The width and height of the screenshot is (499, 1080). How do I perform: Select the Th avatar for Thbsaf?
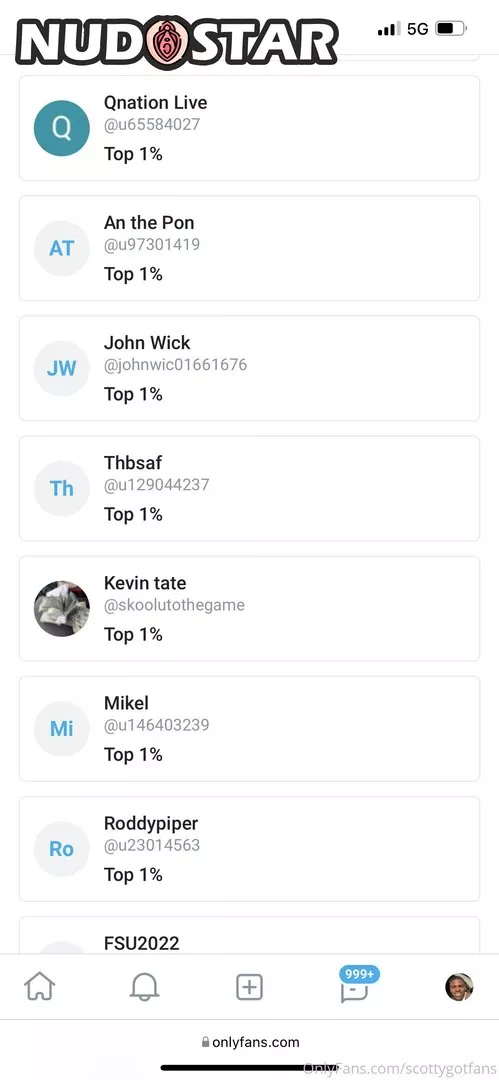click(61, 489)
